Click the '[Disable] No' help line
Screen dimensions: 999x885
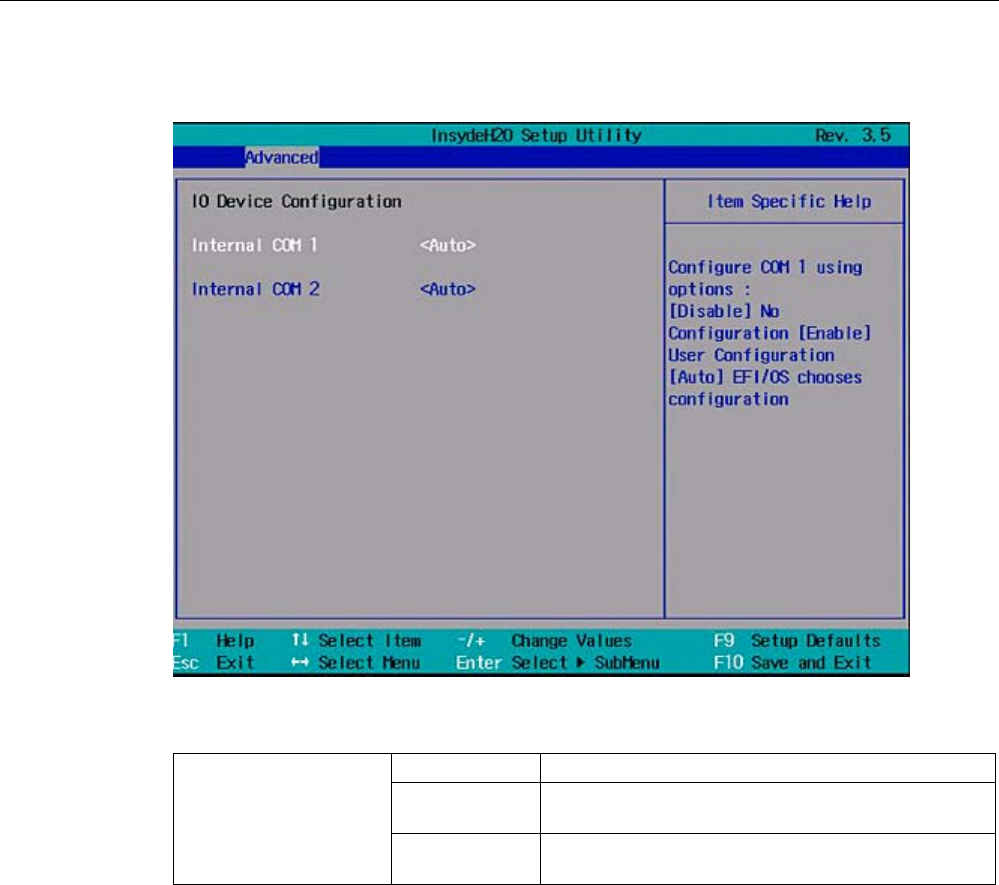[724, 312]
